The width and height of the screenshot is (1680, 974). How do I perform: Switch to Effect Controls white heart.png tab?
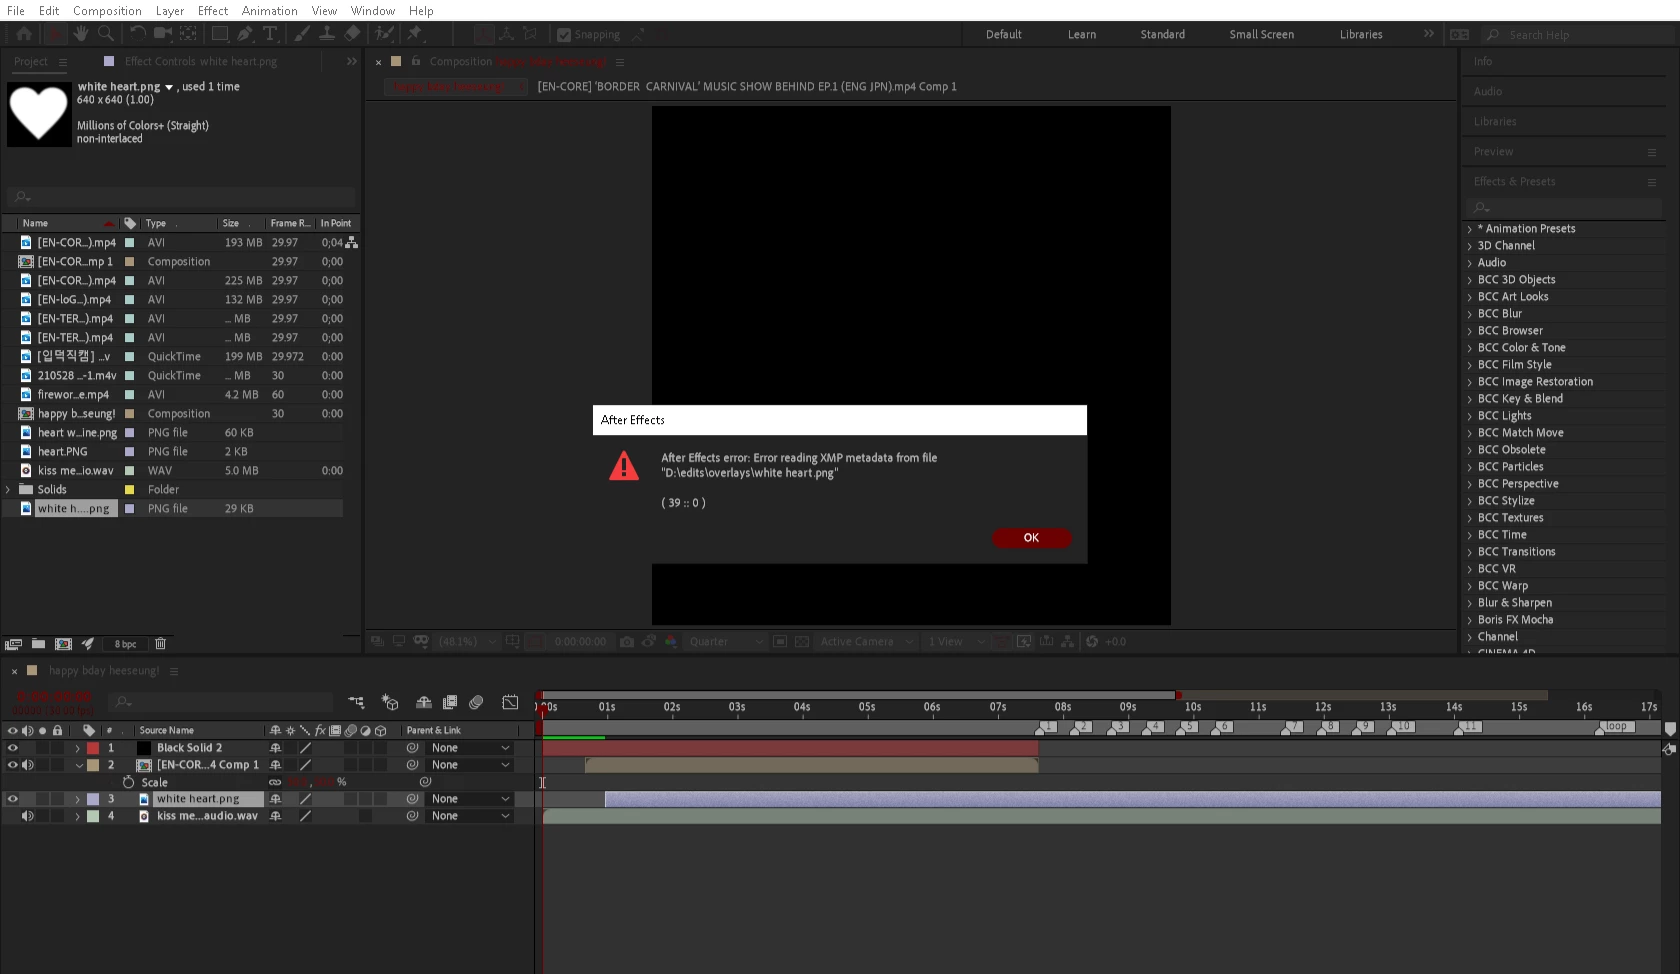tap(201, 62)
